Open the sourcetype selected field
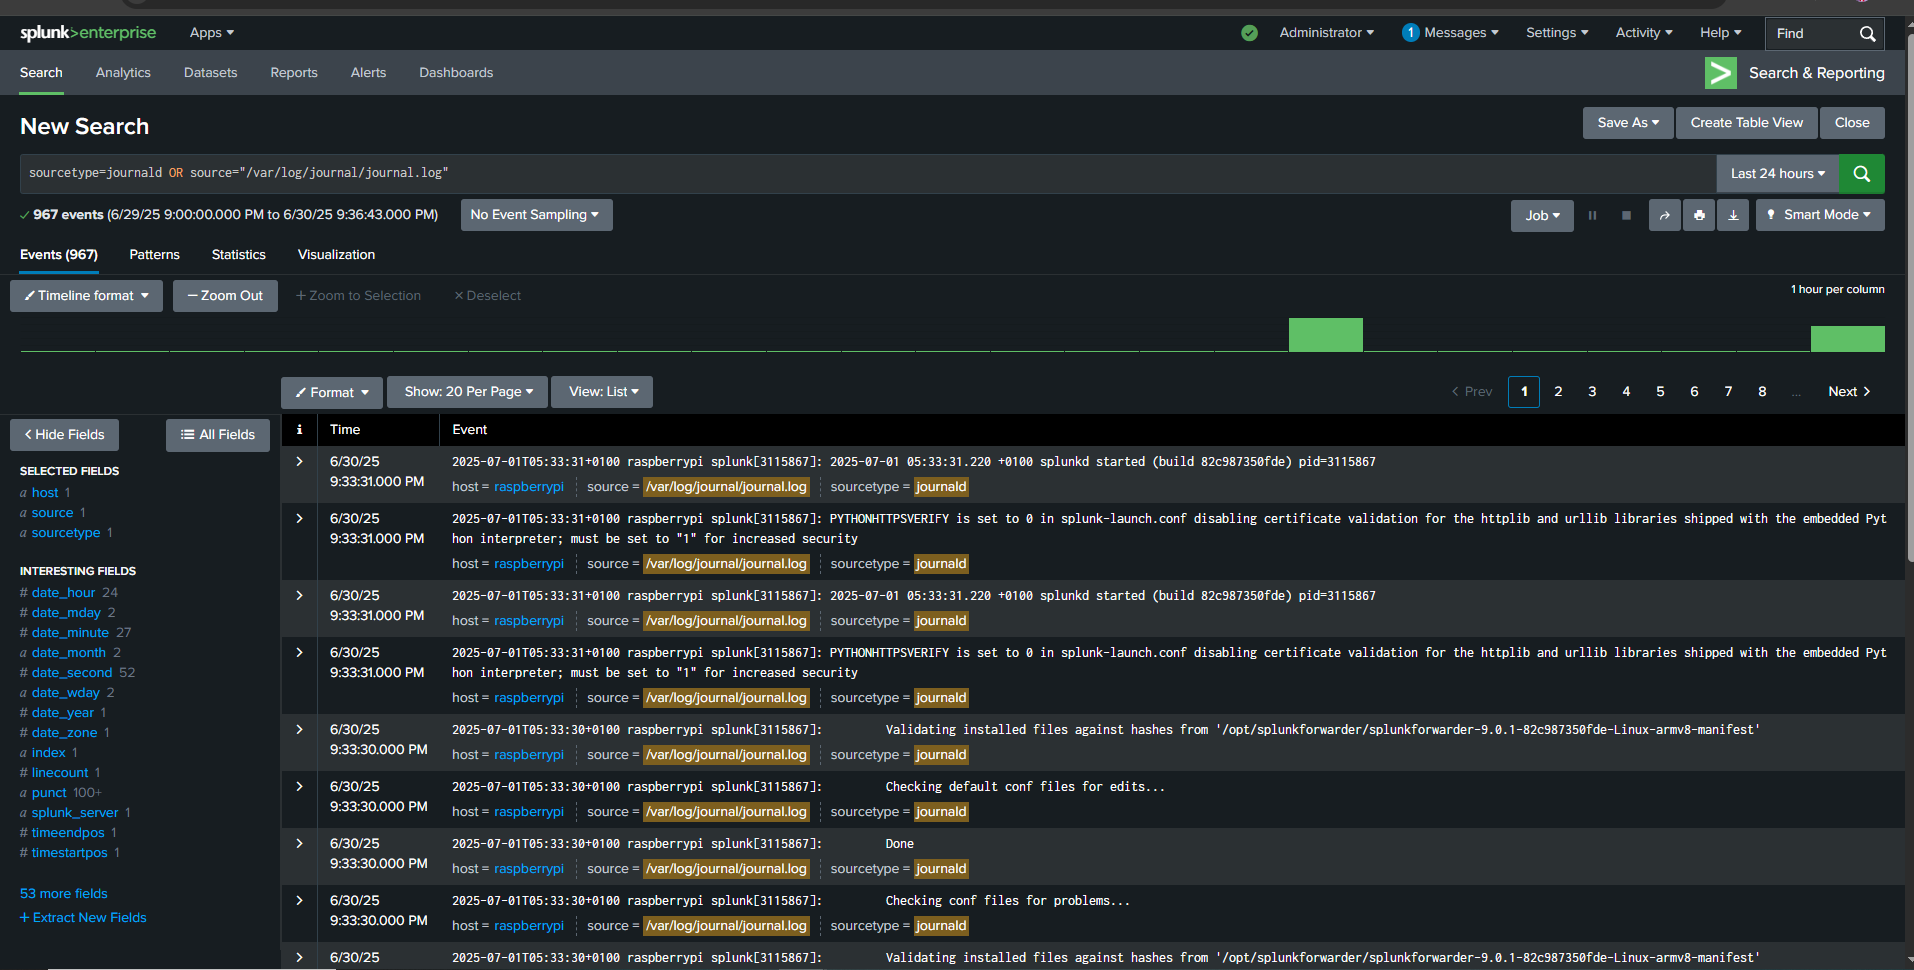The image size is (1914, 970). tap(66, 533)
